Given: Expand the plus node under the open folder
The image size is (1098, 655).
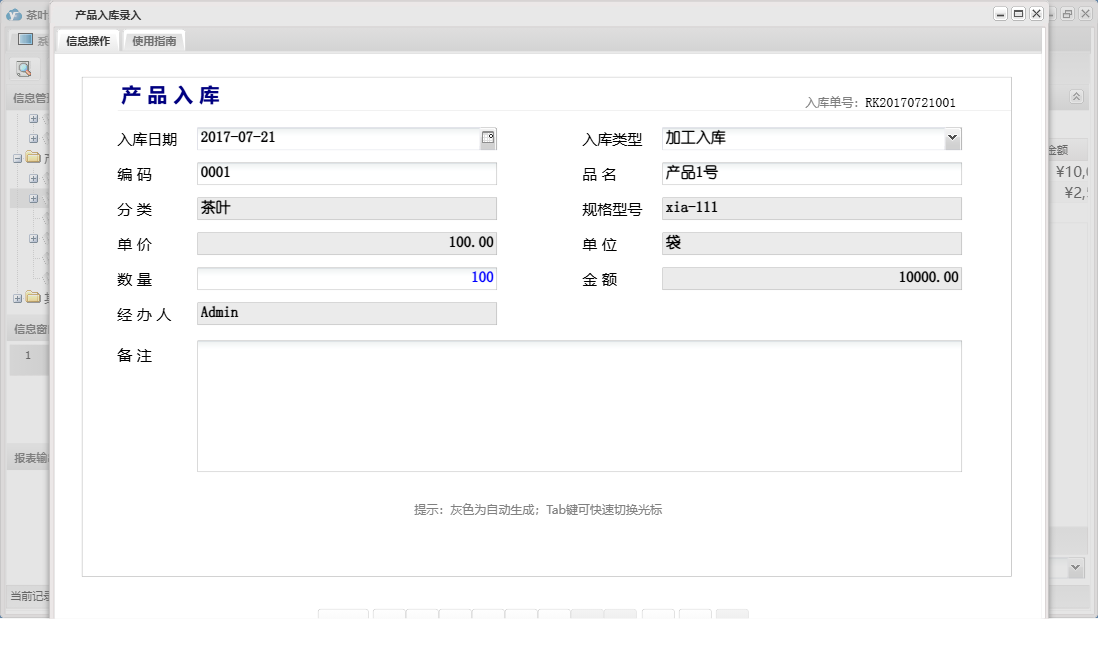Looking at the screenshot, I should 33,176.
